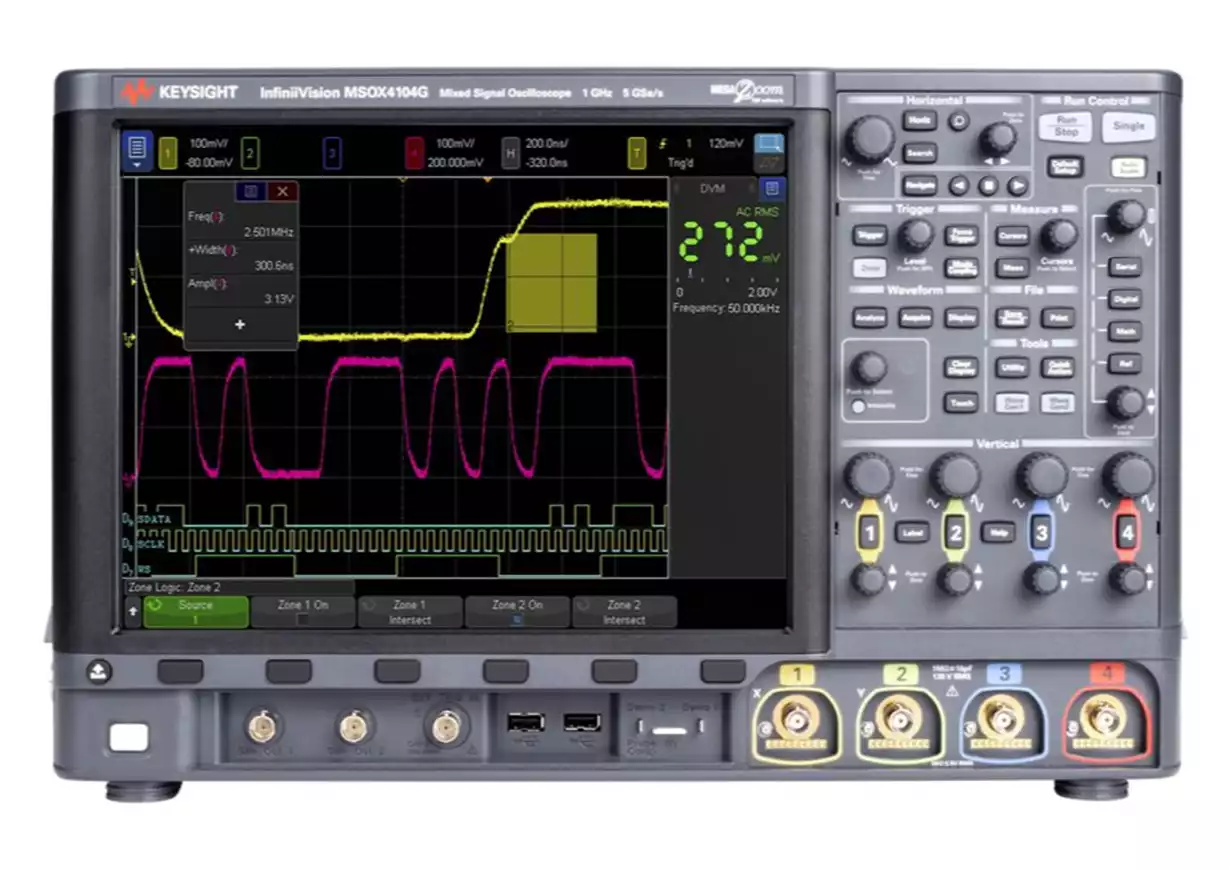
Task: Select the channel 2 green badge on screen
Action: tap(250, 152)
